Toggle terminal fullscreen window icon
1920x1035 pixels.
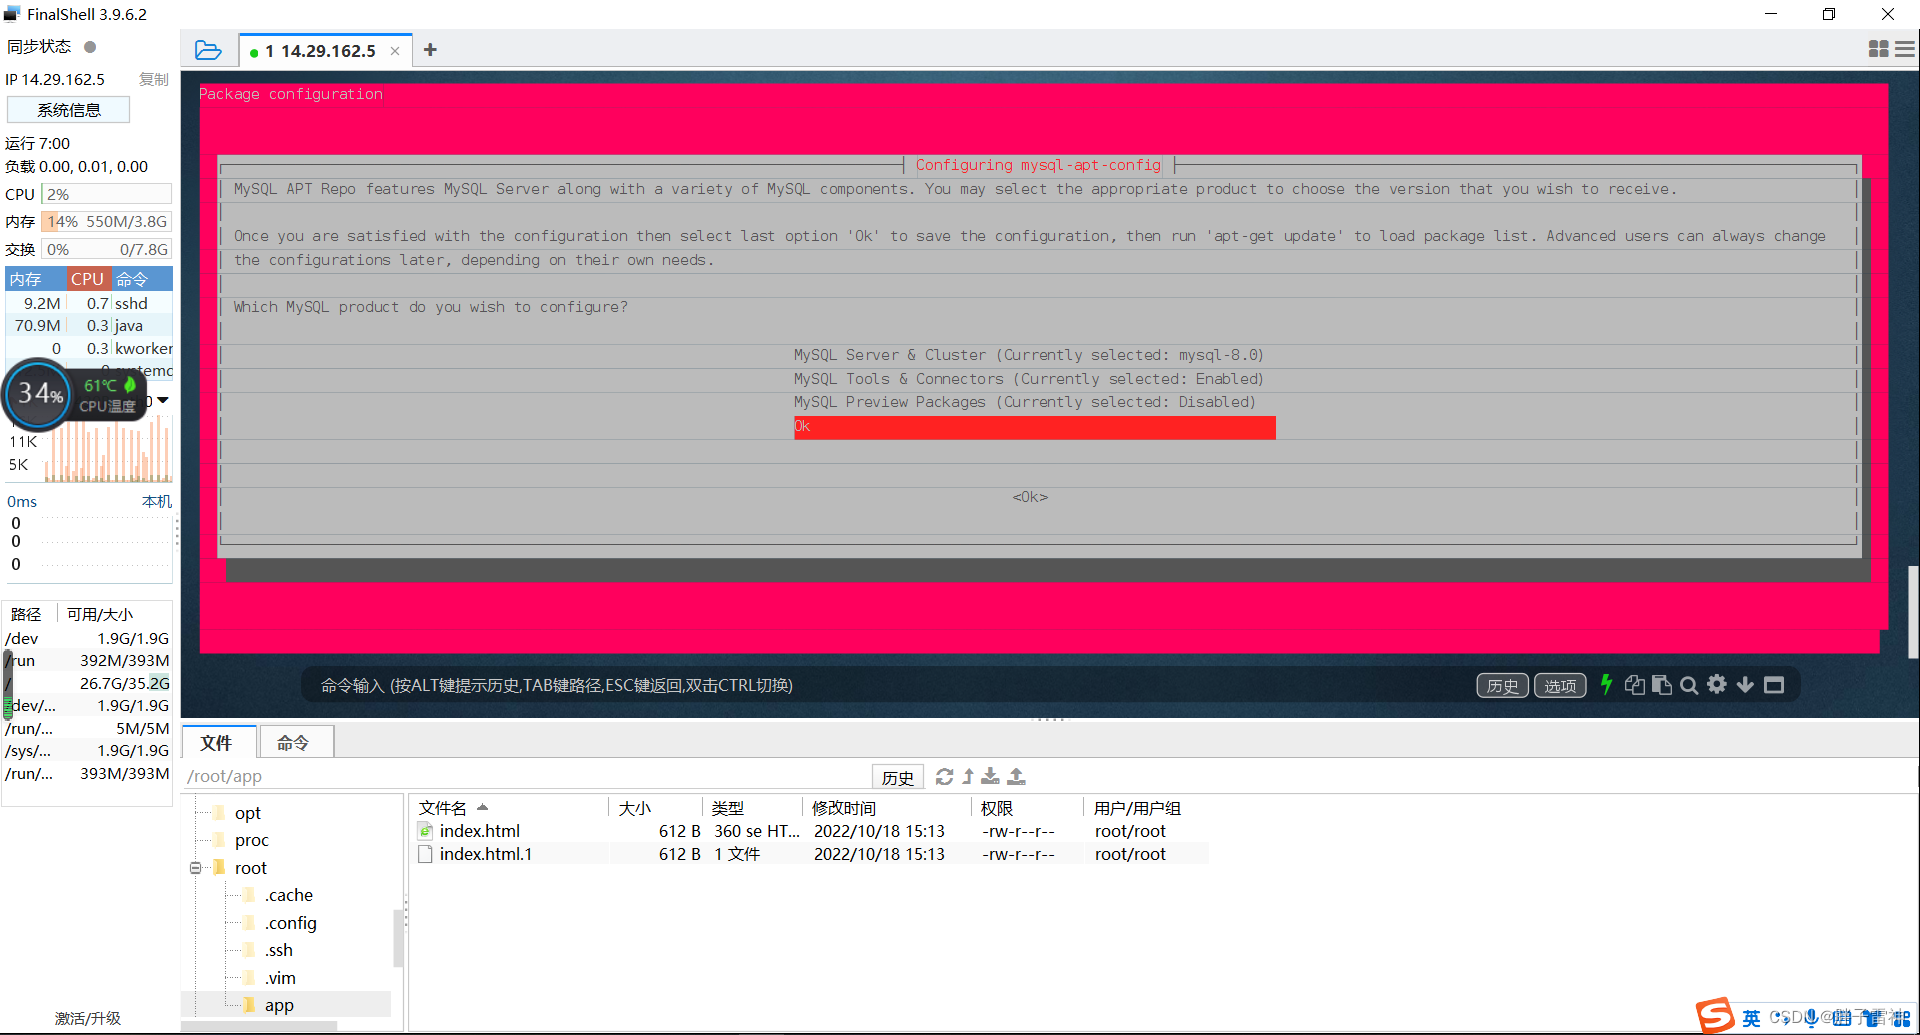(x=1774, y=685)
